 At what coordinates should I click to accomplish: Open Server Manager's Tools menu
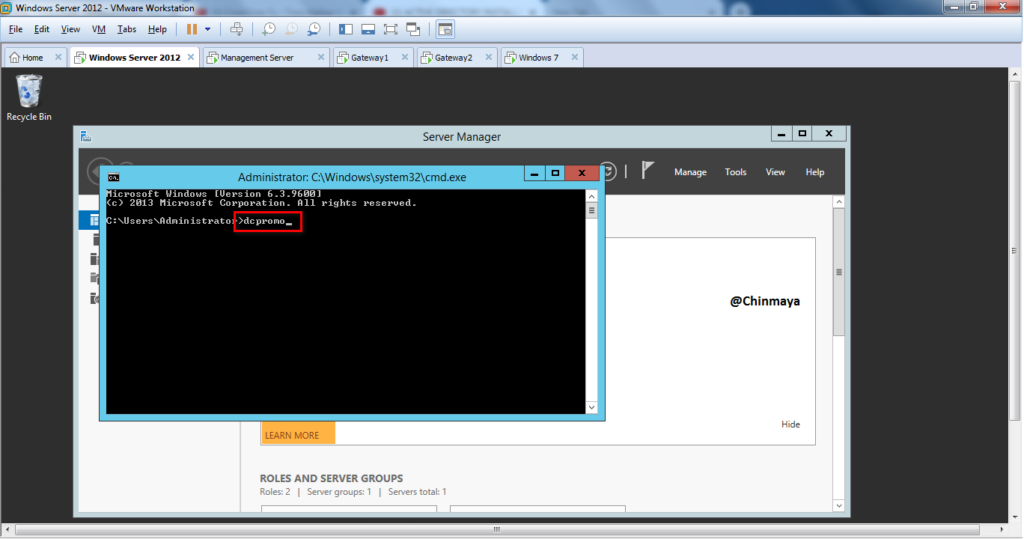pos(735,172)
